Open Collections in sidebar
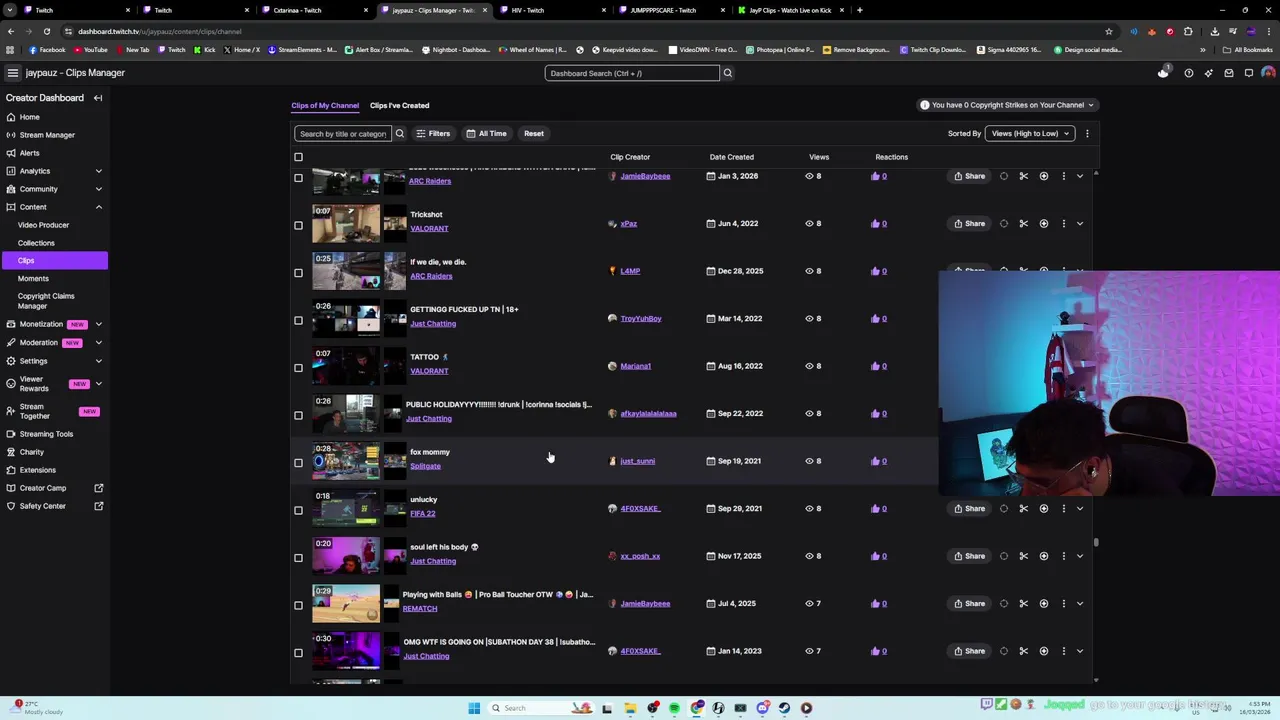Screen dimensions: 1280x720 click(36, 243)
